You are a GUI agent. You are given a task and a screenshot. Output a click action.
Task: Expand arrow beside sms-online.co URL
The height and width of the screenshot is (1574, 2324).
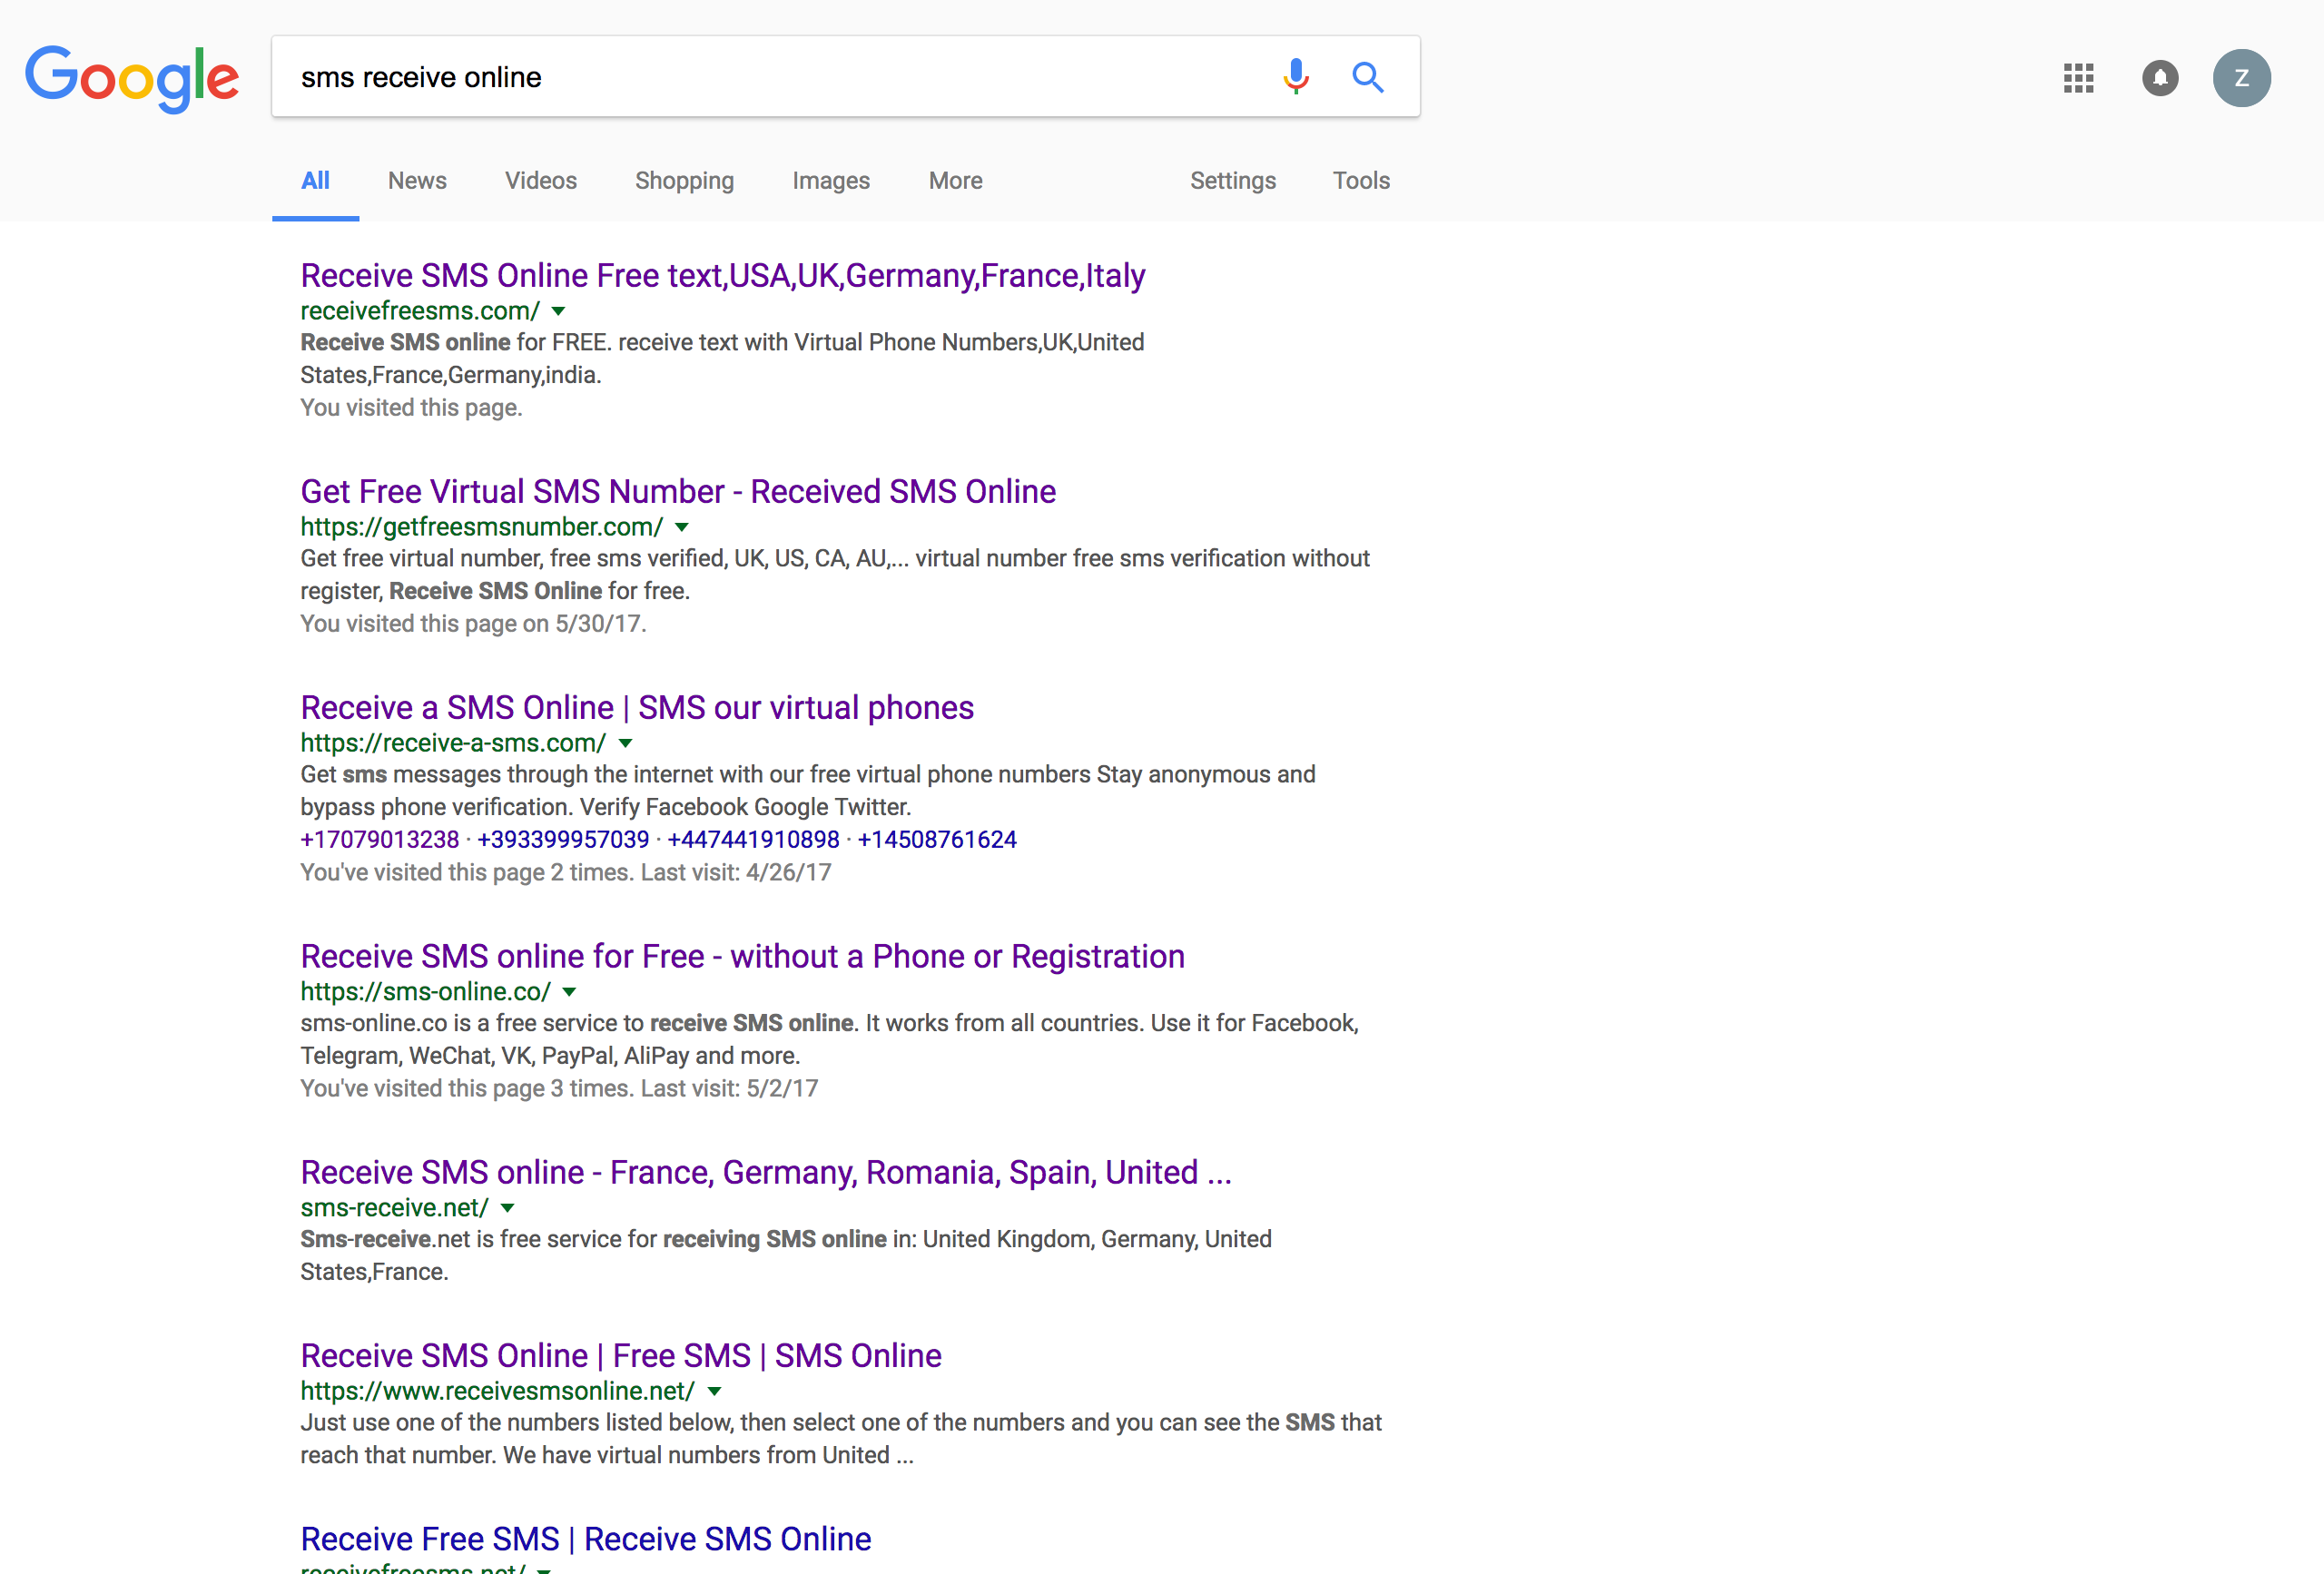tap(570, 992)
